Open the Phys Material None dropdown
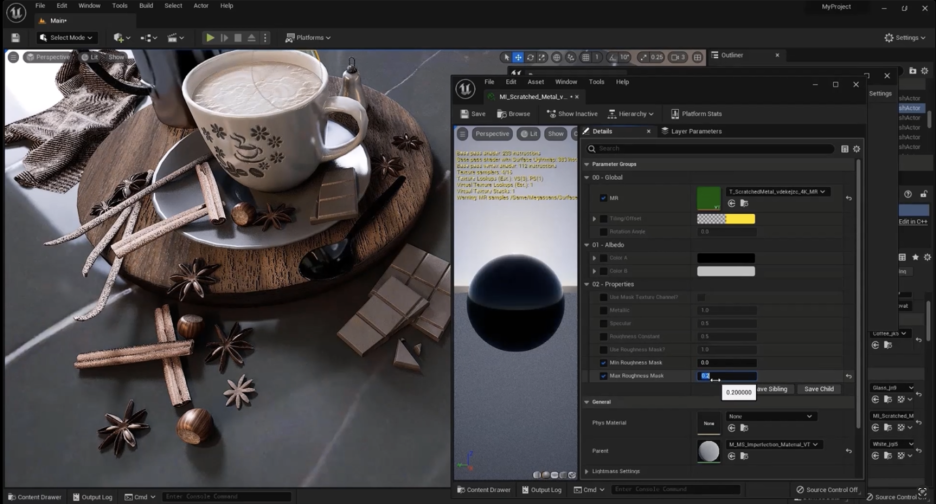 tap(771, 416)
